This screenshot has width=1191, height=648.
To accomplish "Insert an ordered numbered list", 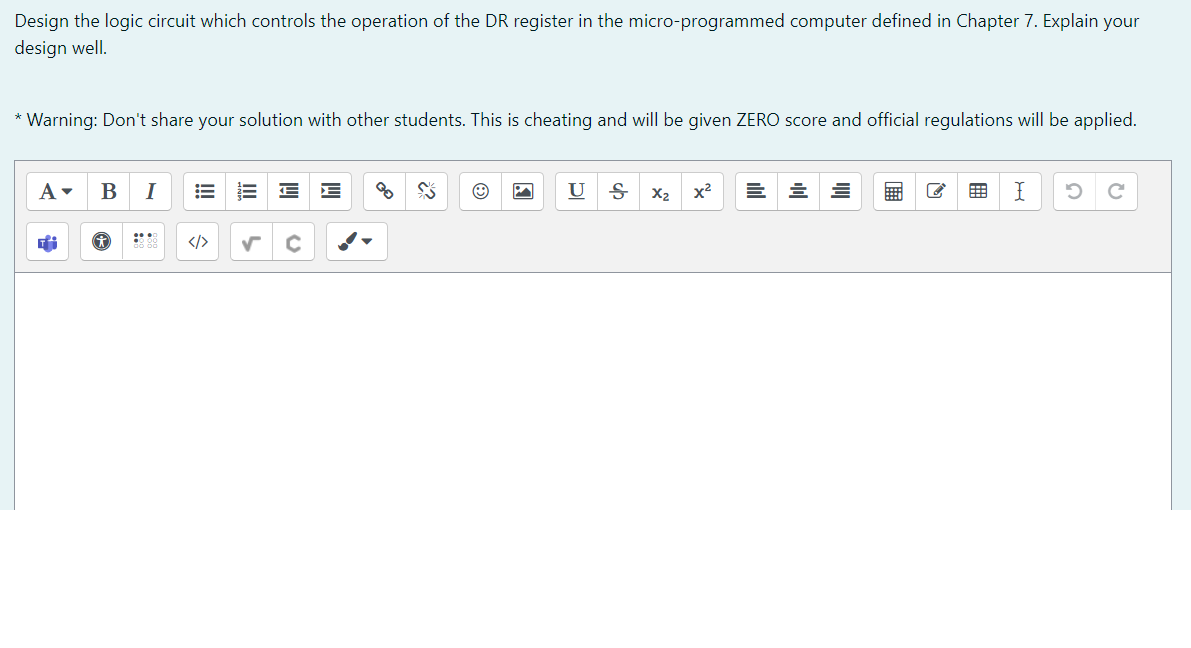I will [x=247, y=191].
